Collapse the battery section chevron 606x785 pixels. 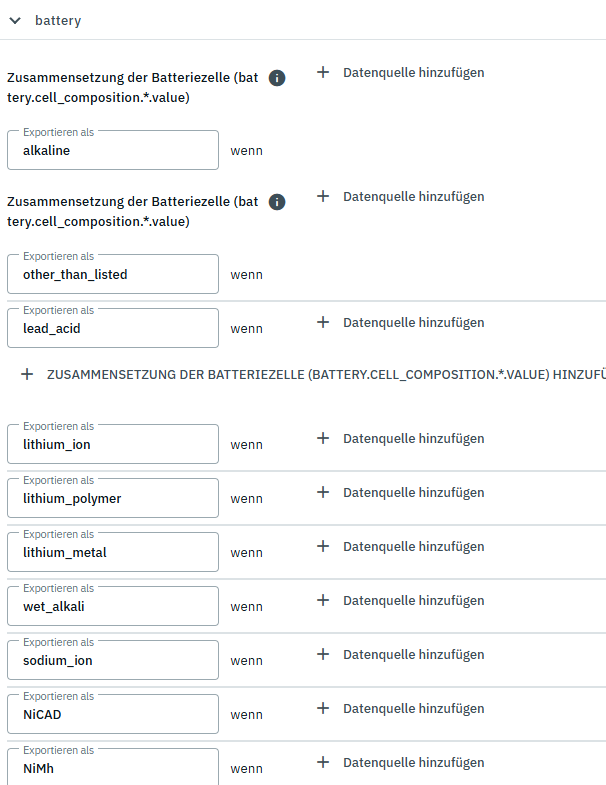pos(15,20)
